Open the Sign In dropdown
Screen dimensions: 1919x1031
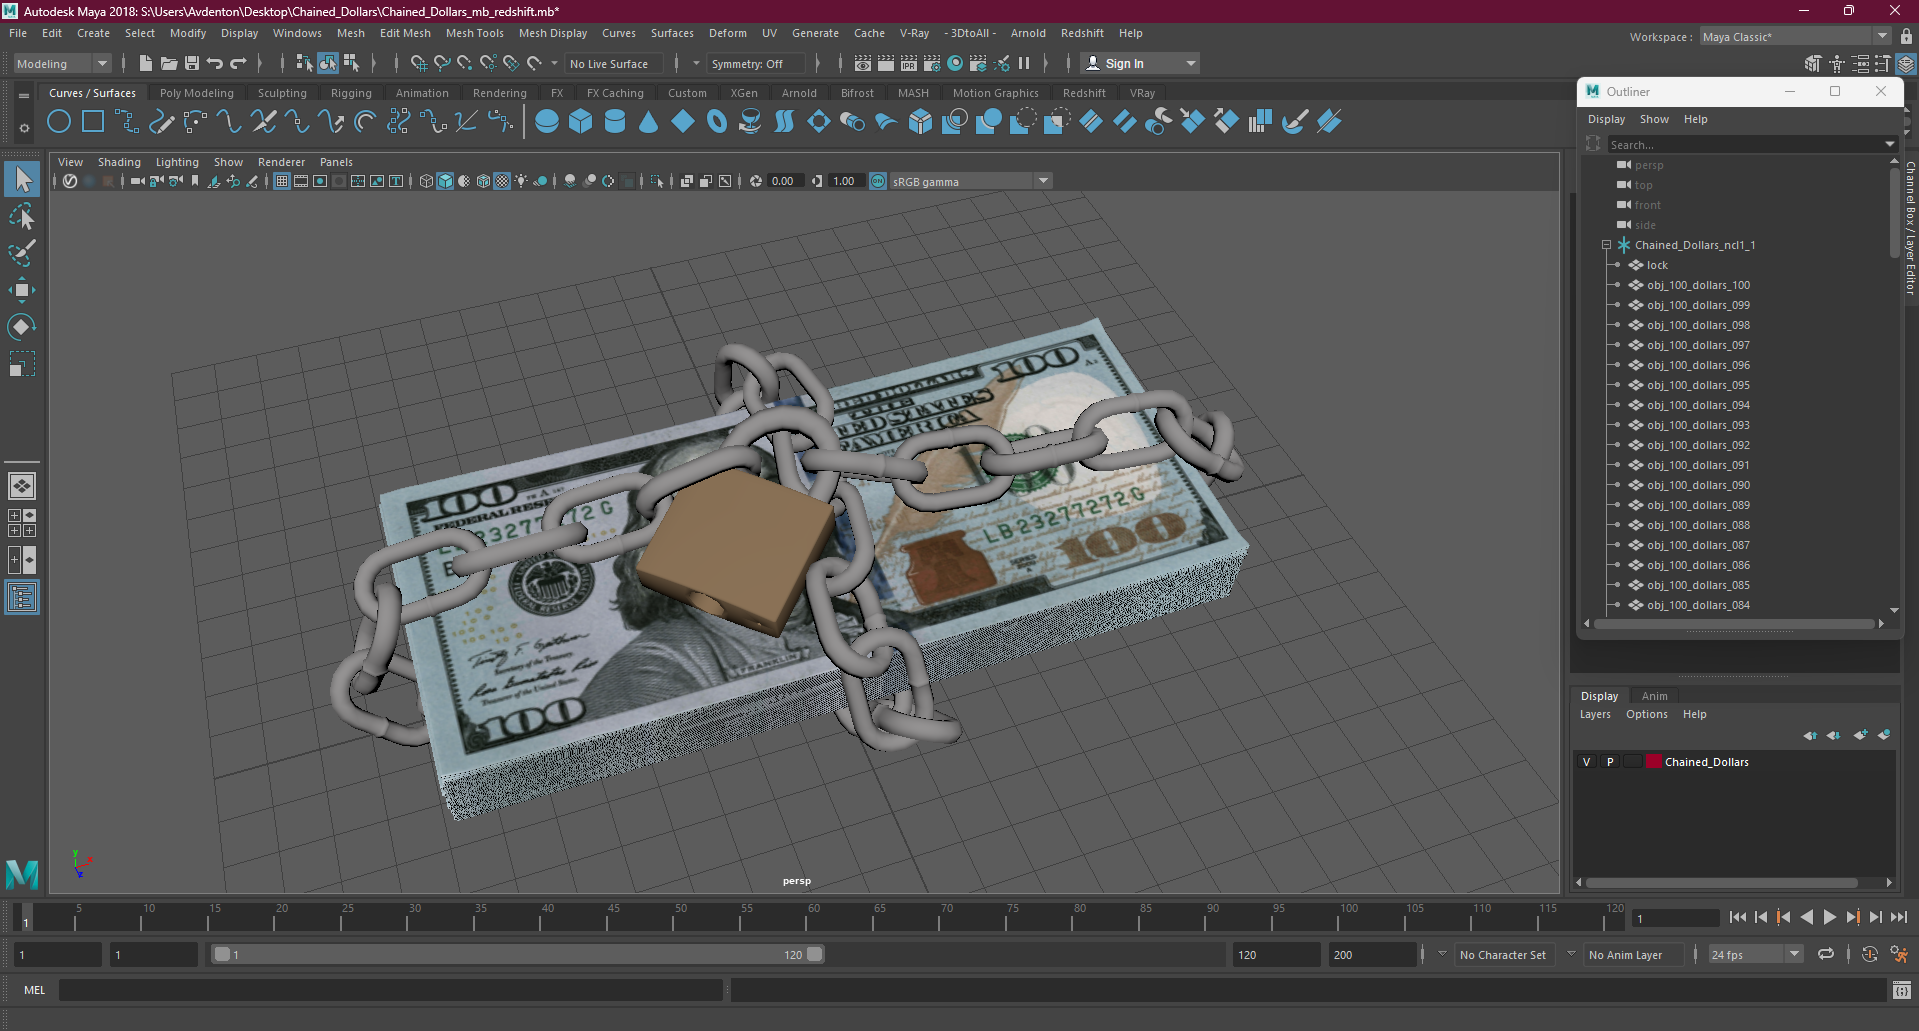pyautogui.click(x=1141, y=64)
